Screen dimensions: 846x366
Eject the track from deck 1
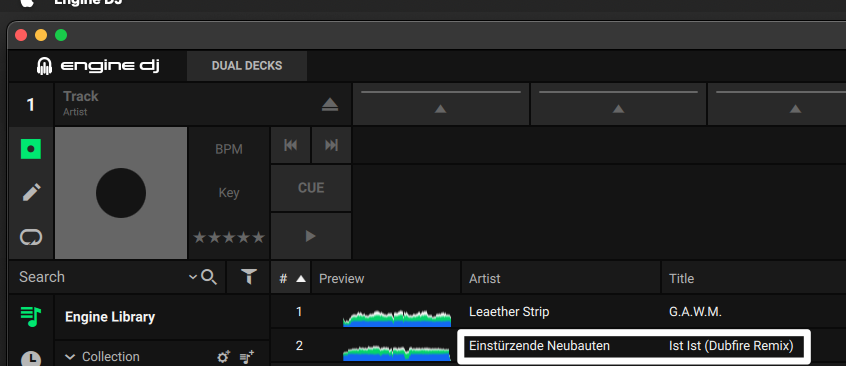pos(330,105)
